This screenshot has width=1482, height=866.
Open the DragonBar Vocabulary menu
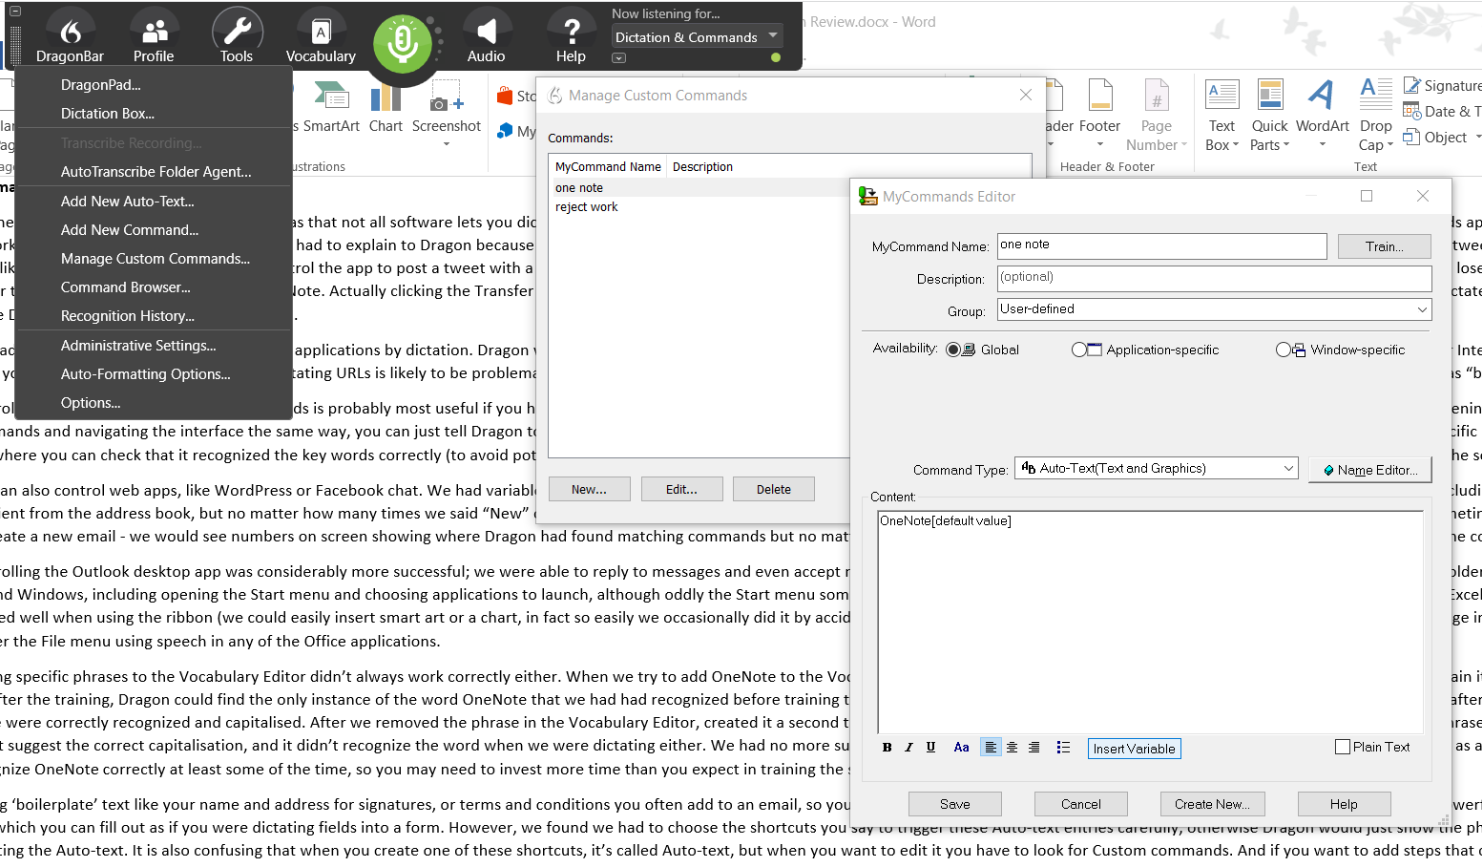(320, 39)
